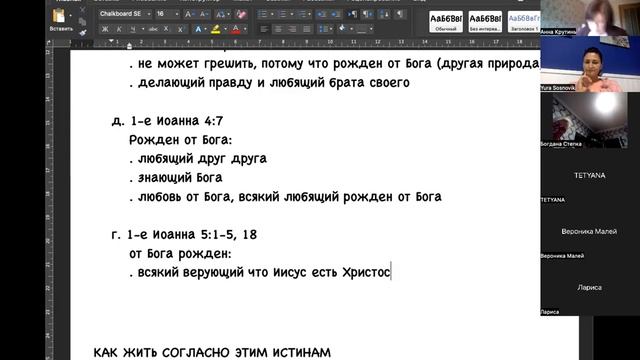Screen dimensions: 640x360
Task: Clear all formatting with eraser icon
Action: (x=241, y=14)
